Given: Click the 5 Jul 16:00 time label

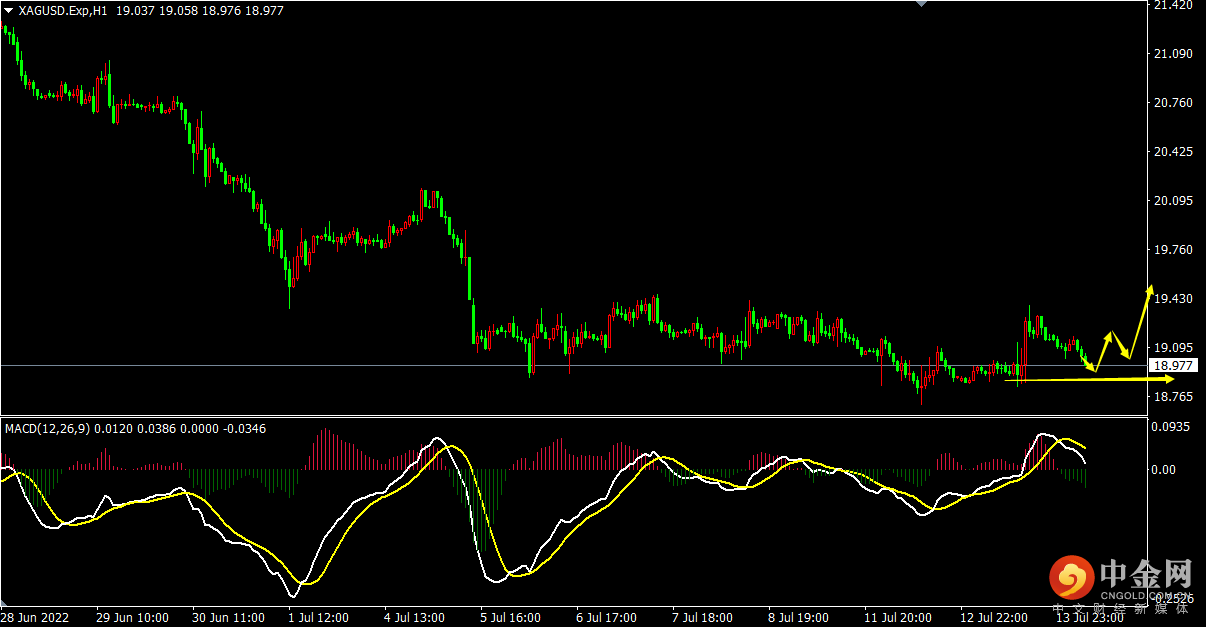Looking at the screenshot, I should [x=511, y=617].
